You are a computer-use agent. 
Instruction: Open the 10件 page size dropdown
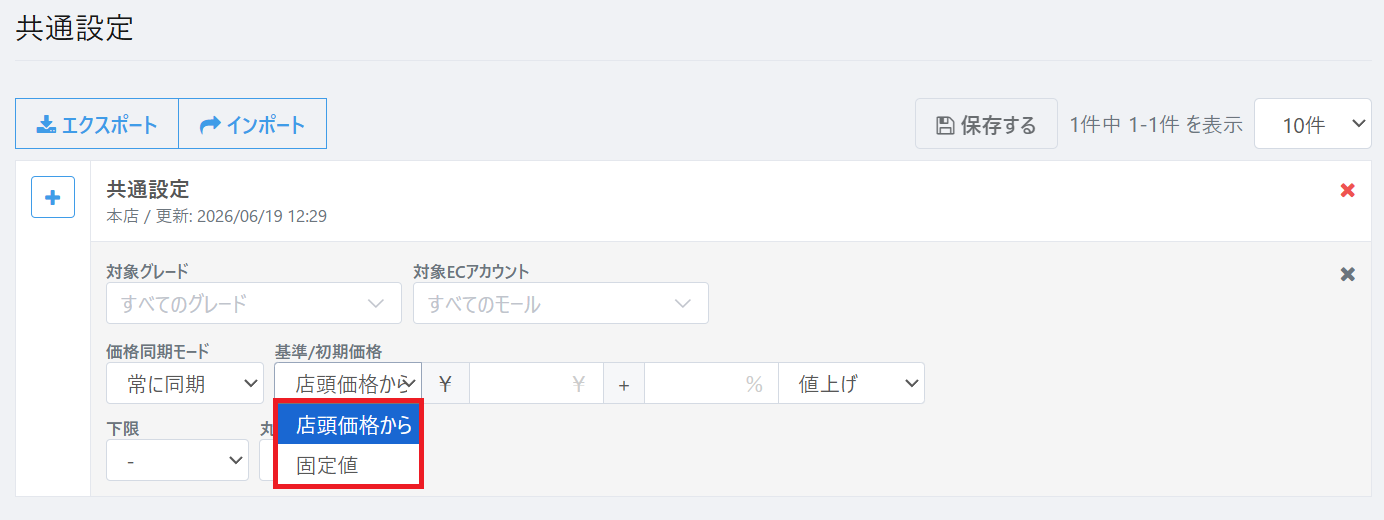[1312, 124]
